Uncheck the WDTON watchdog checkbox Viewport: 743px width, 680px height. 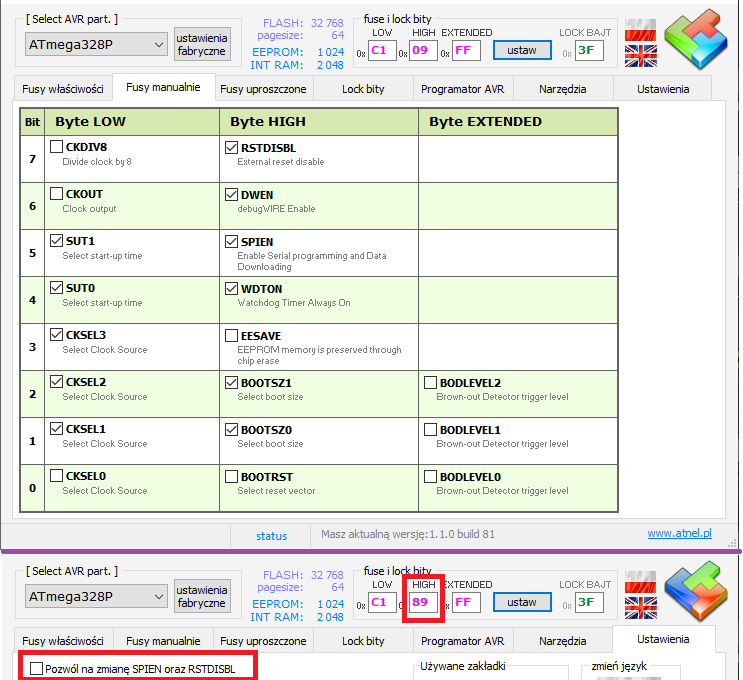tap(231, 288)
